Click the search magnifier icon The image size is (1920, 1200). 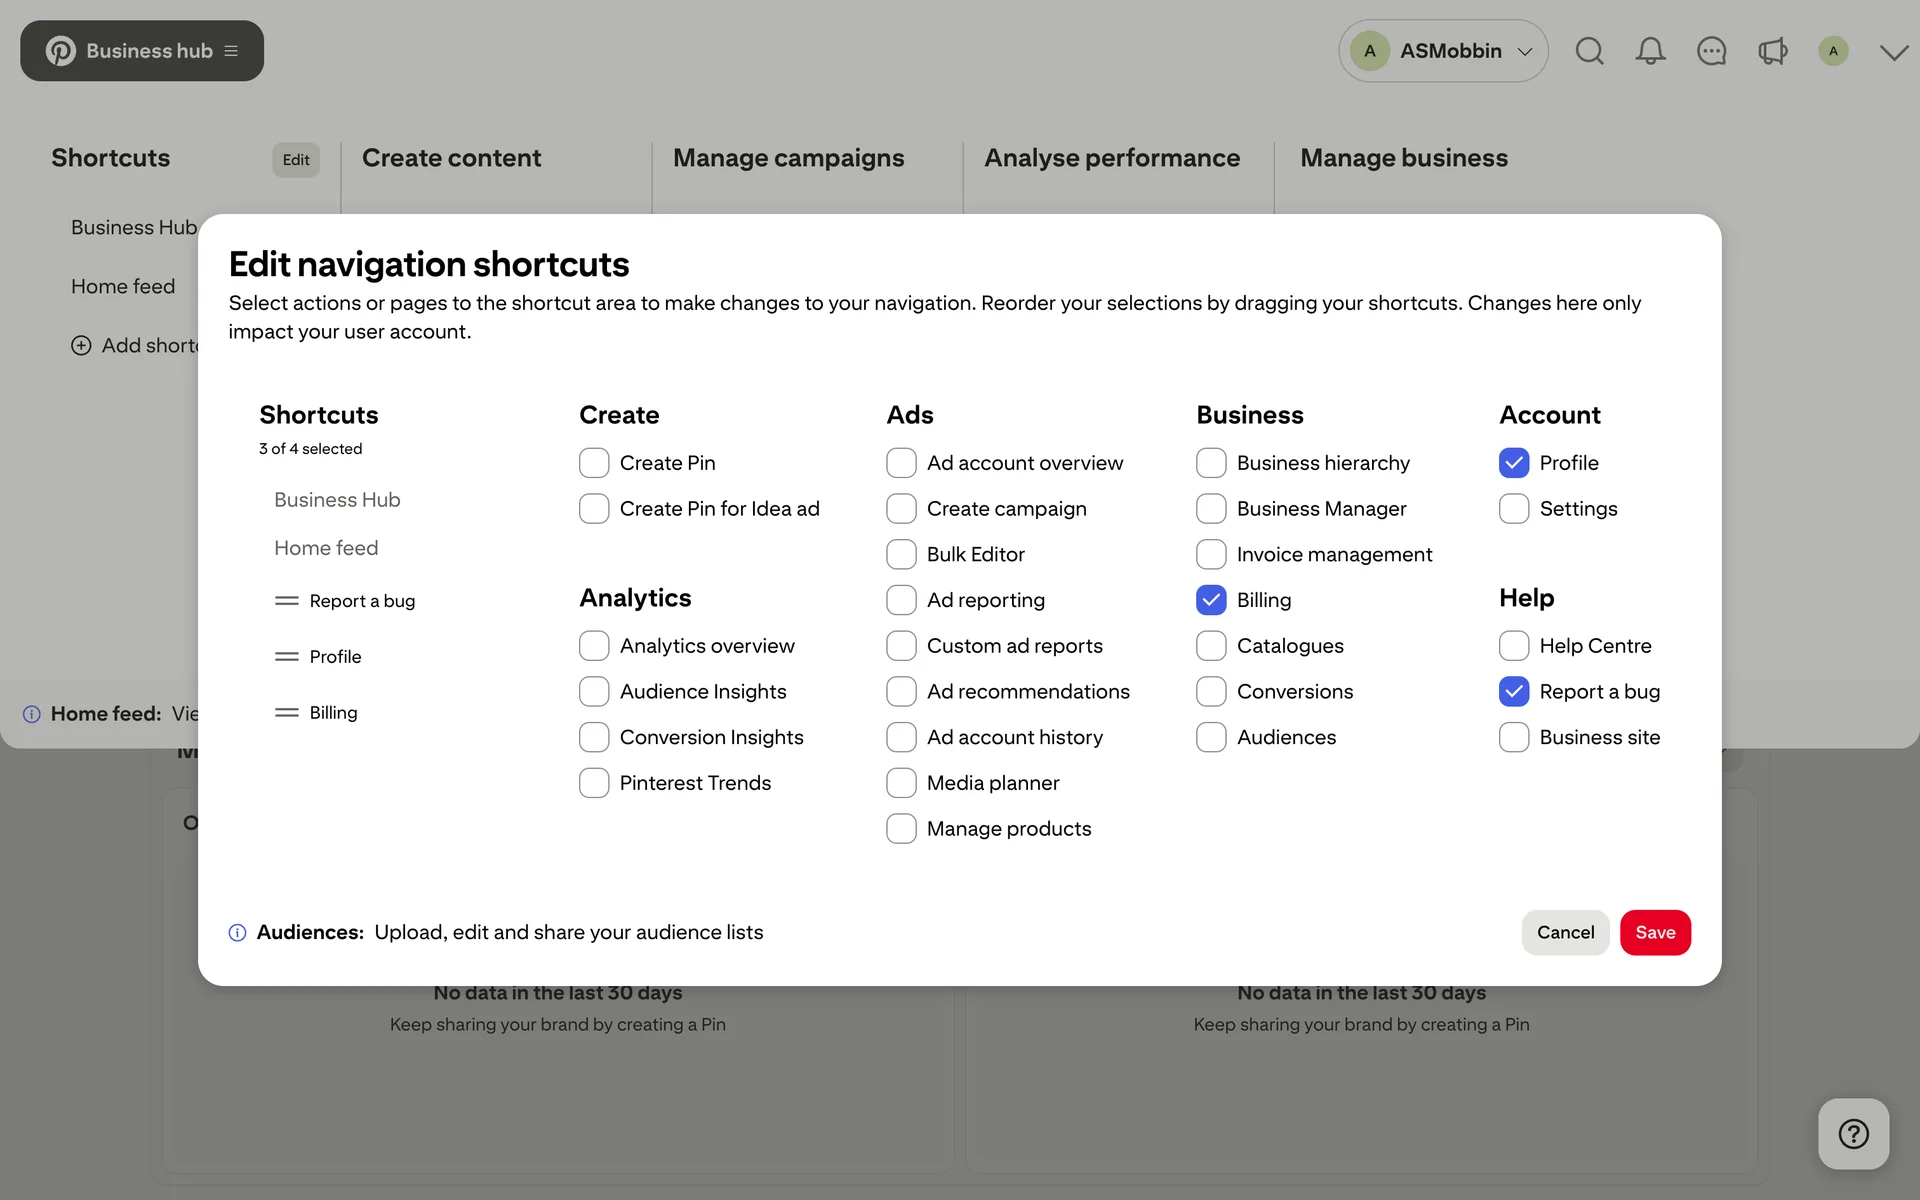(1589, 51)
